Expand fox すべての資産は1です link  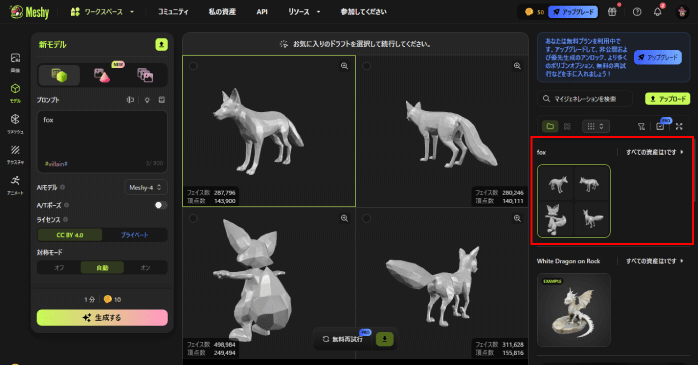pos(654,152)
